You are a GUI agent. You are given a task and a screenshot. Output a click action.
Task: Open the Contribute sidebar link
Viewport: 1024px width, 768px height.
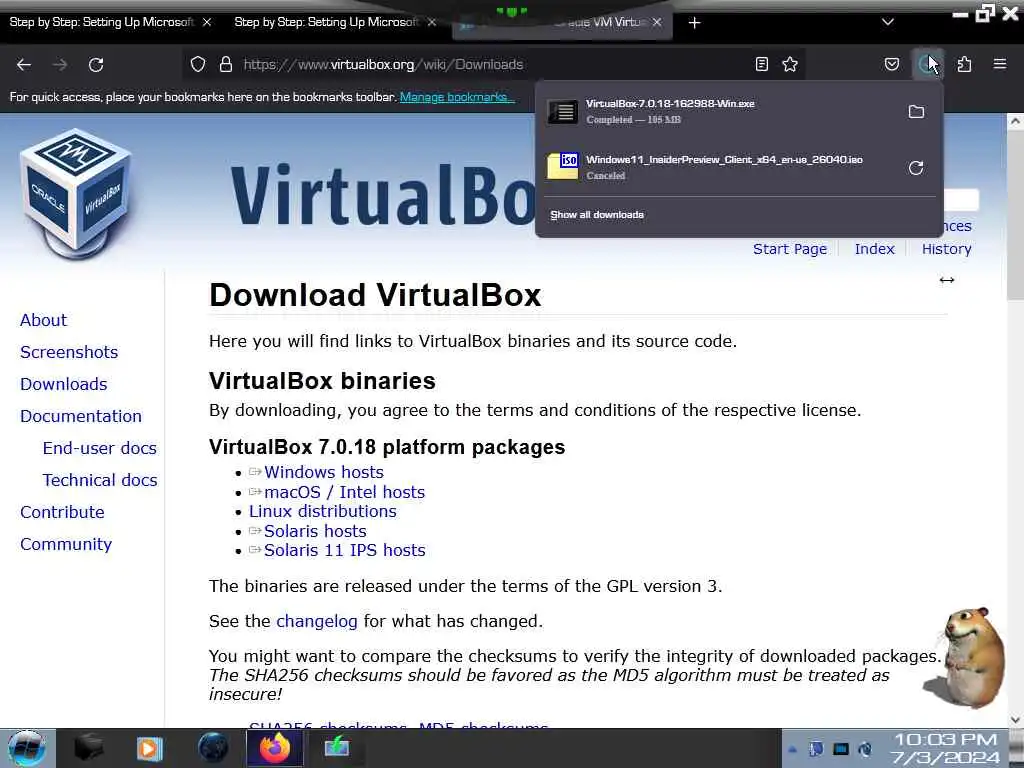click(x=62, y=512)
